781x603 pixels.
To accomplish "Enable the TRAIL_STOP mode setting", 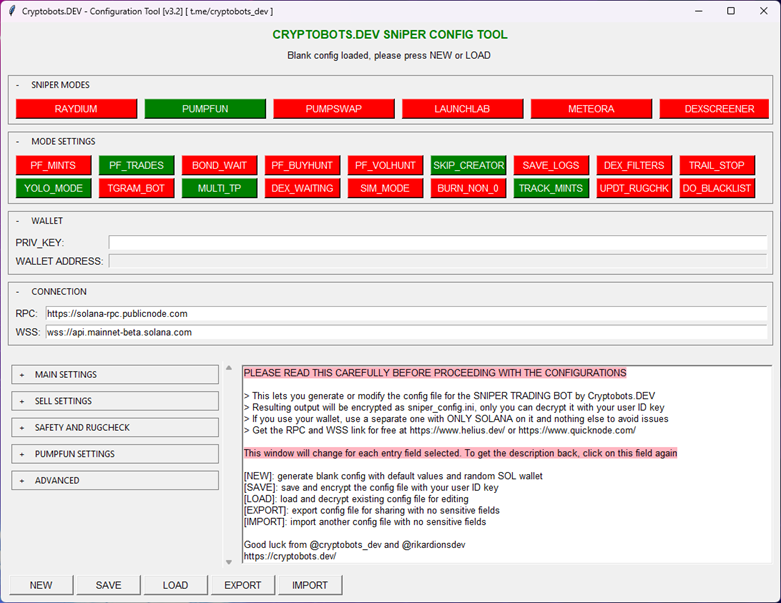I will click(717, 165).
